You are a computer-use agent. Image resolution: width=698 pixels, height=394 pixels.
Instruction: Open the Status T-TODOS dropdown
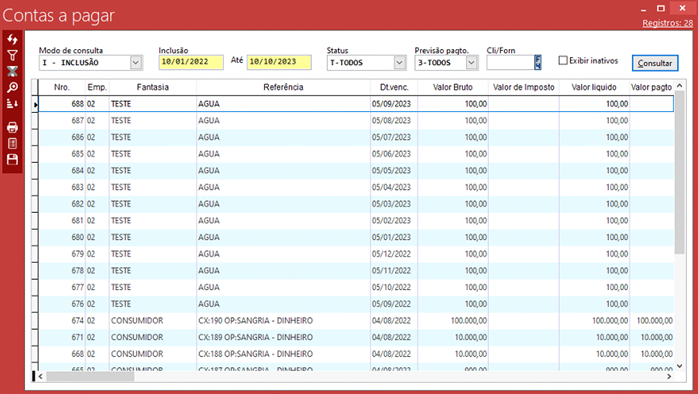pyautogui.click(x=399, y=63)
